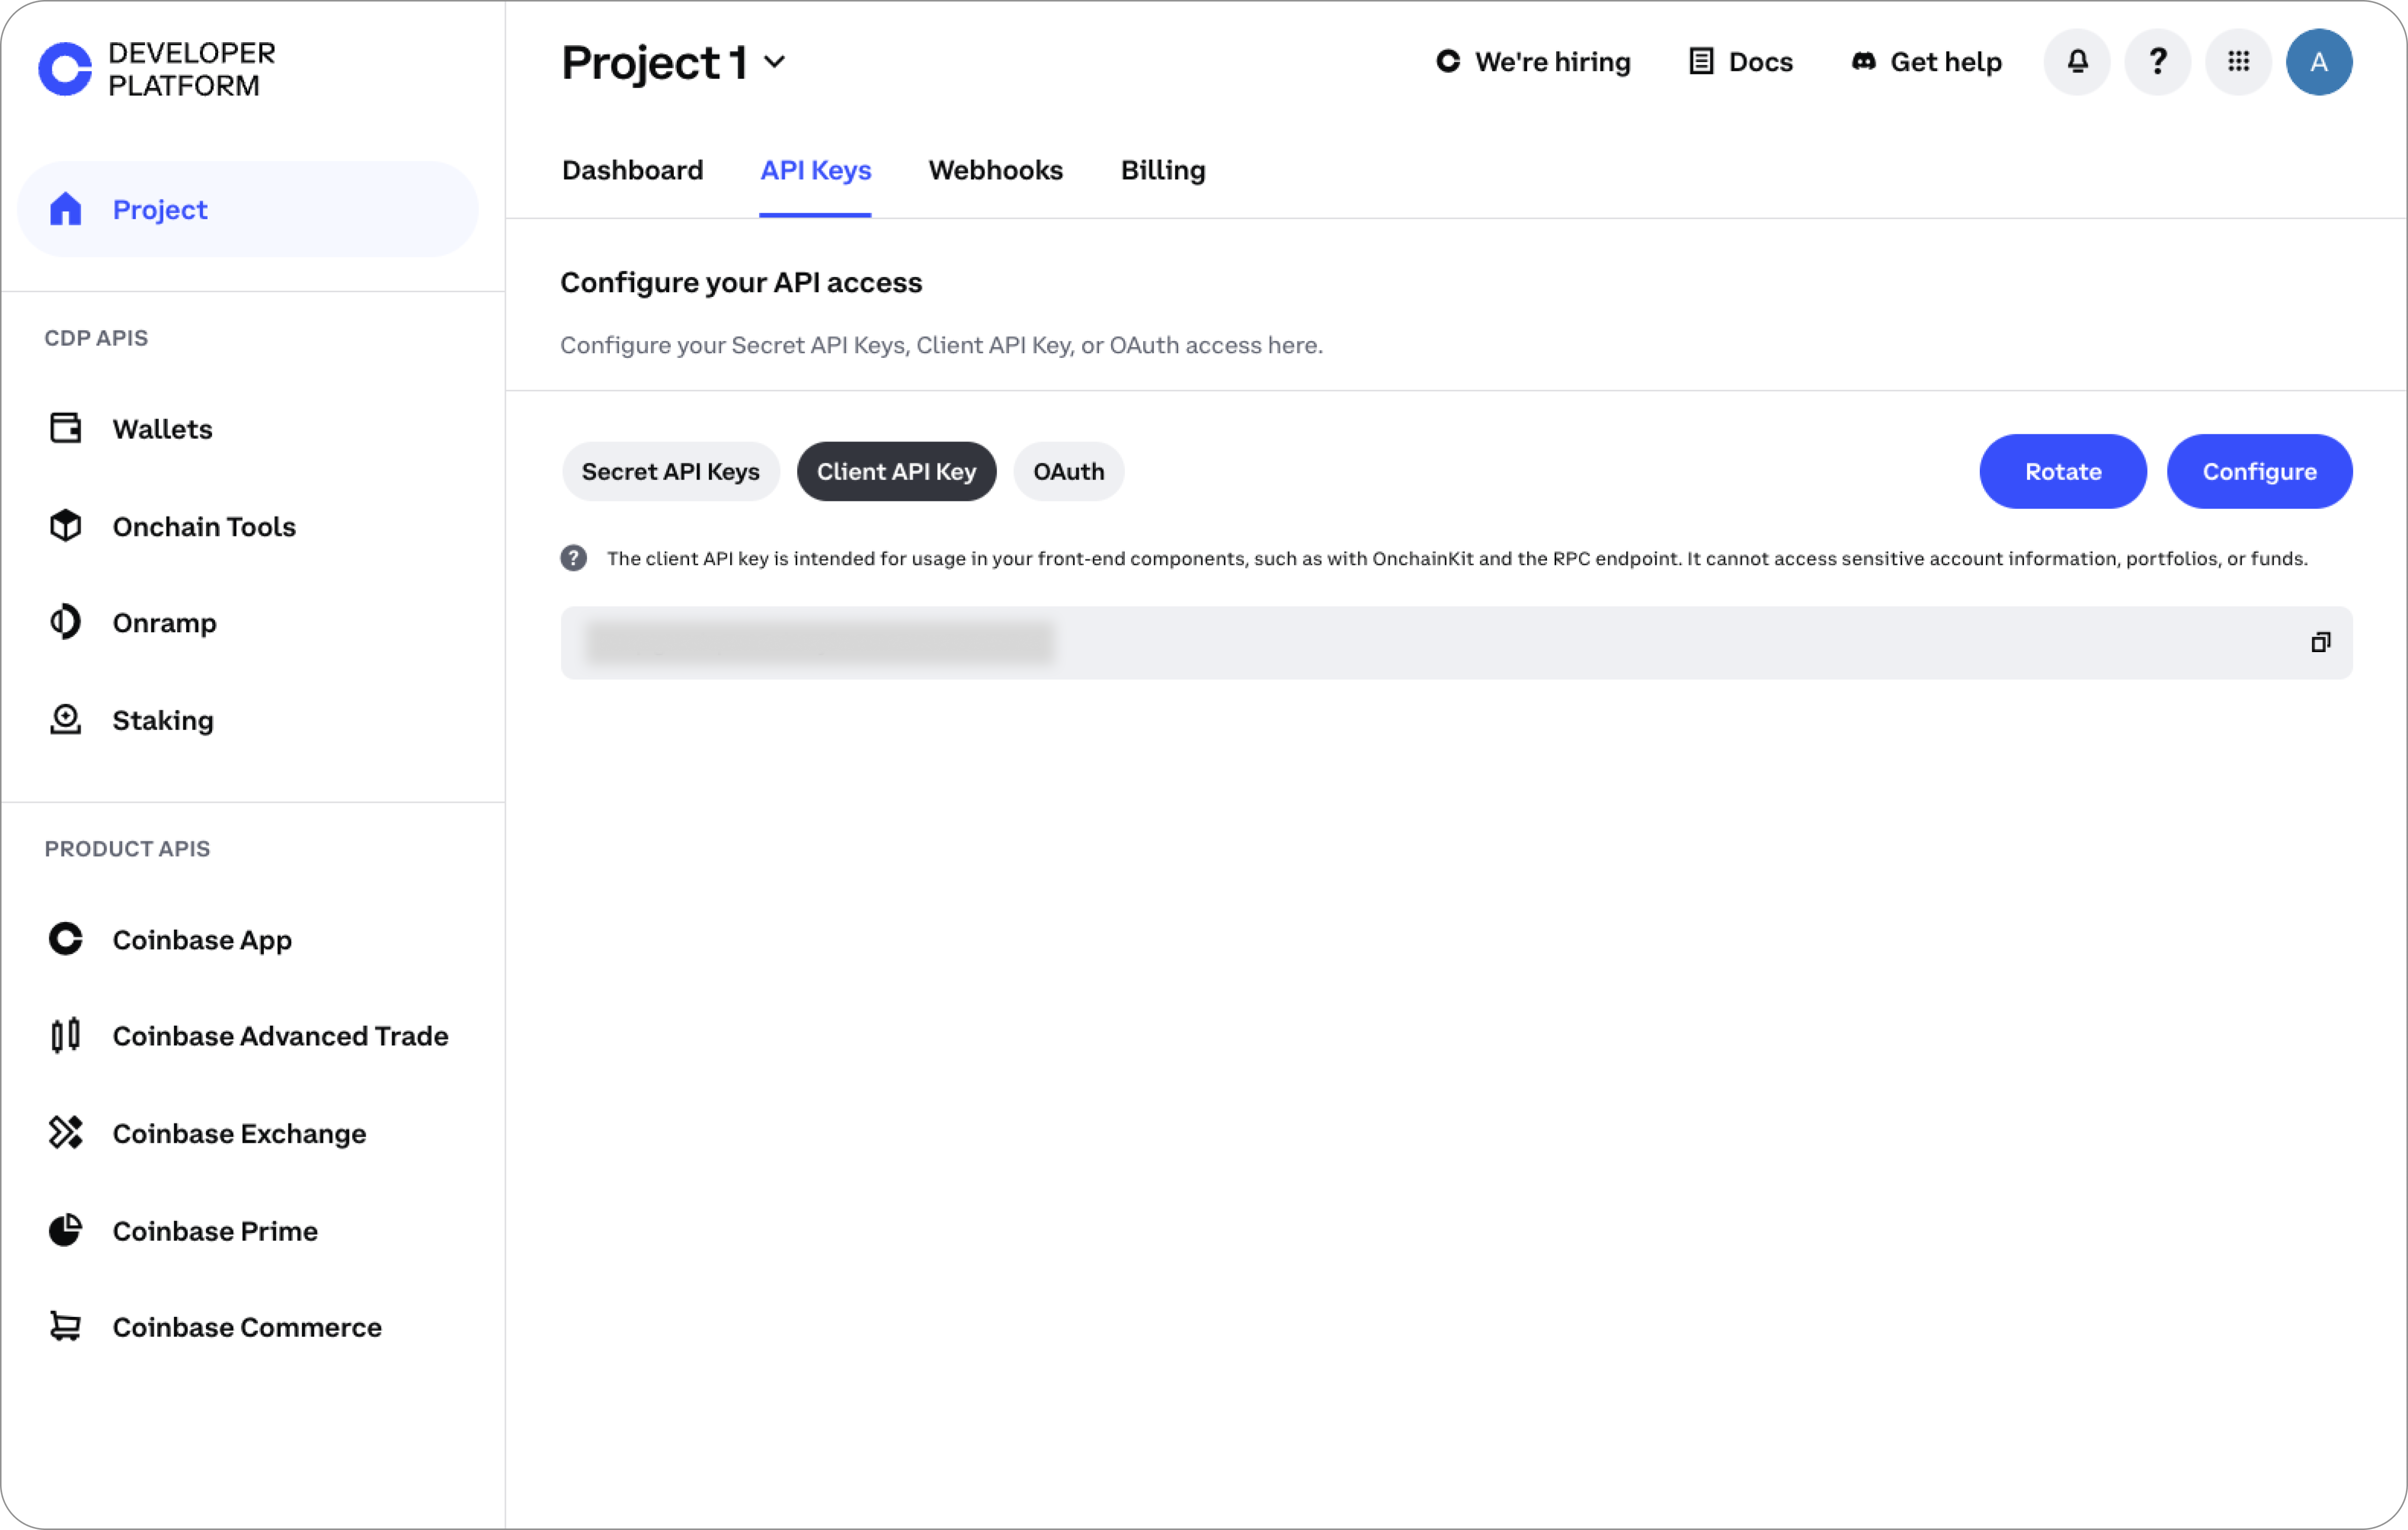Image resolution: width=2408 pixels, height=1530 pixels.
Task: Click the notifications bell icon
Action: click(x=2077, y=62)
